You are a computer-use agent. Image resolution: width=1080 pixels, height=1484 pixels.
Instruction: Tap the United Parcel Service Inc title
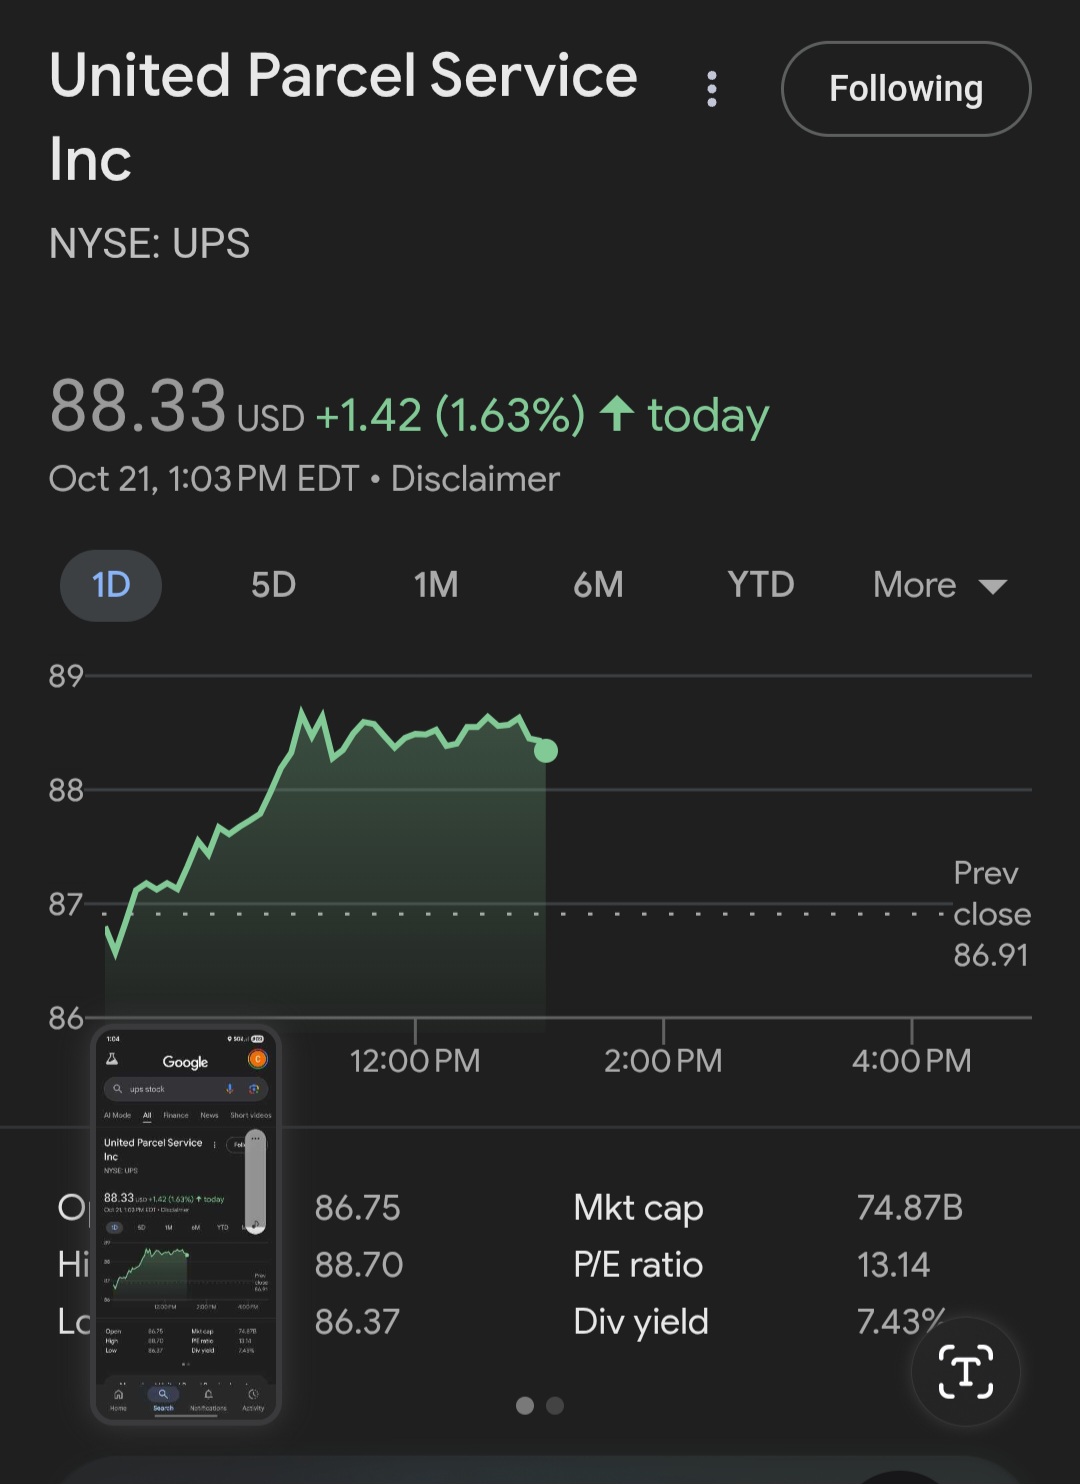343,116
